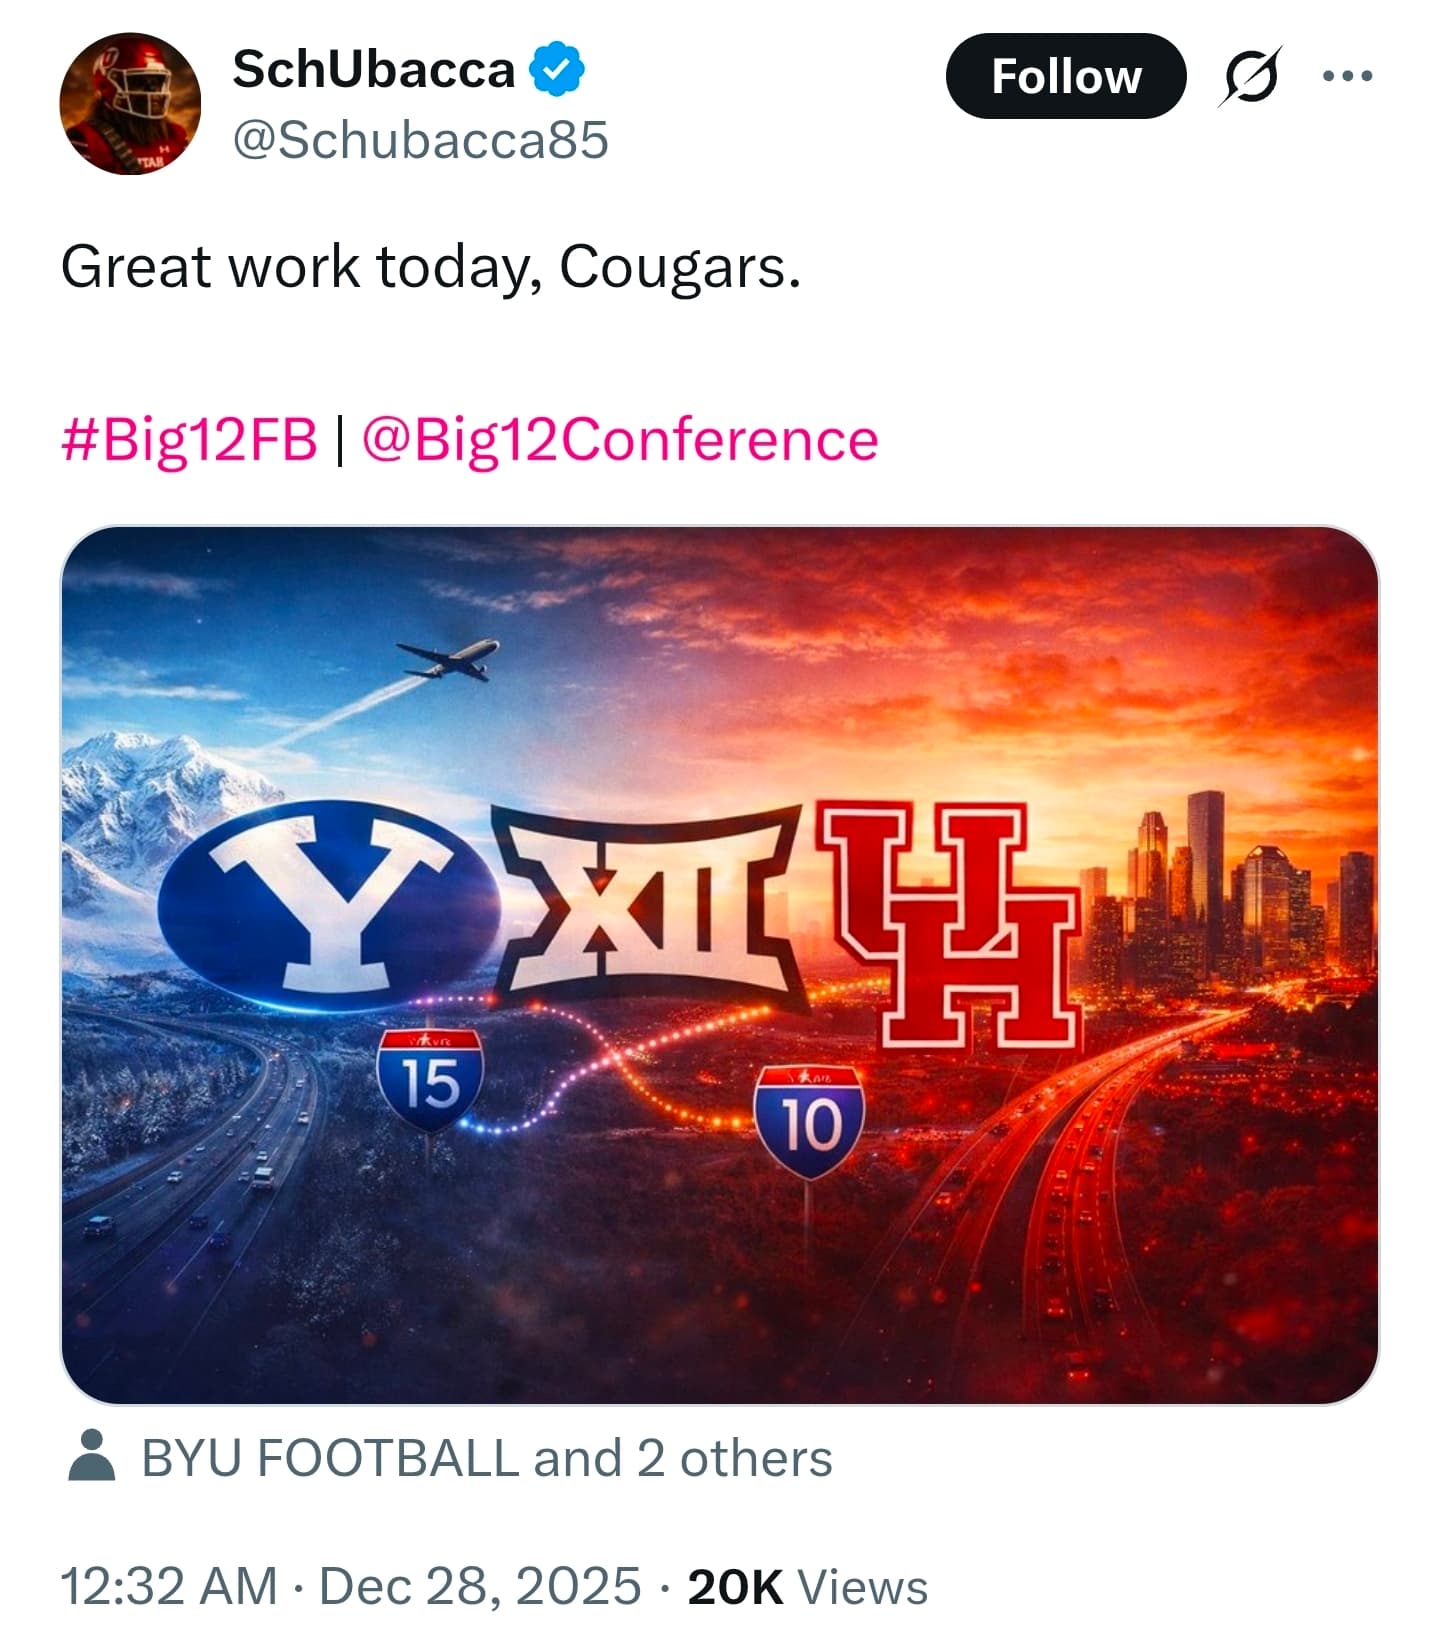
Task: Go to the @Big12Conference mention
Action: point(619,440)
